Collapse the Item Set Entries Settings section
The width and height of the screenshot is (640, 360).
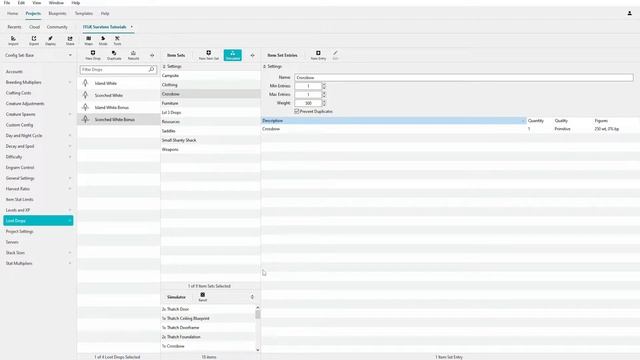point(264,66)
